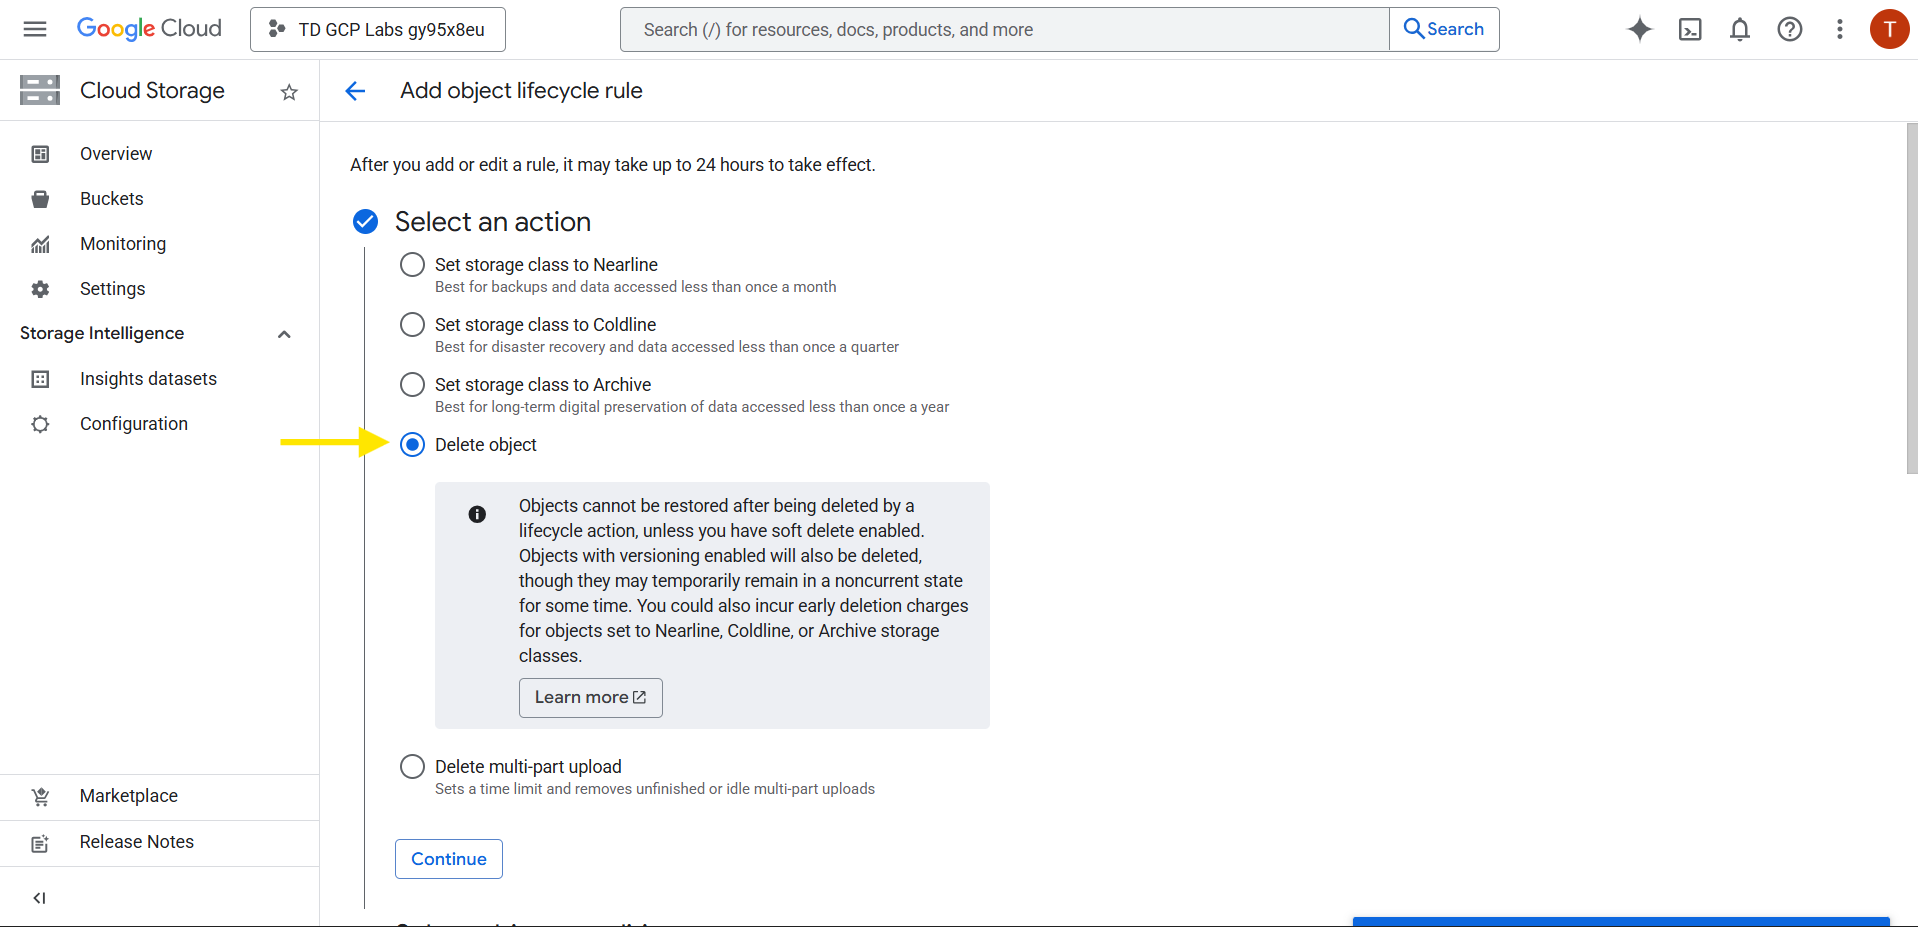1918x927 pixels.
Task: Select Set storage class to Nearline
Action: click(412, 265)
